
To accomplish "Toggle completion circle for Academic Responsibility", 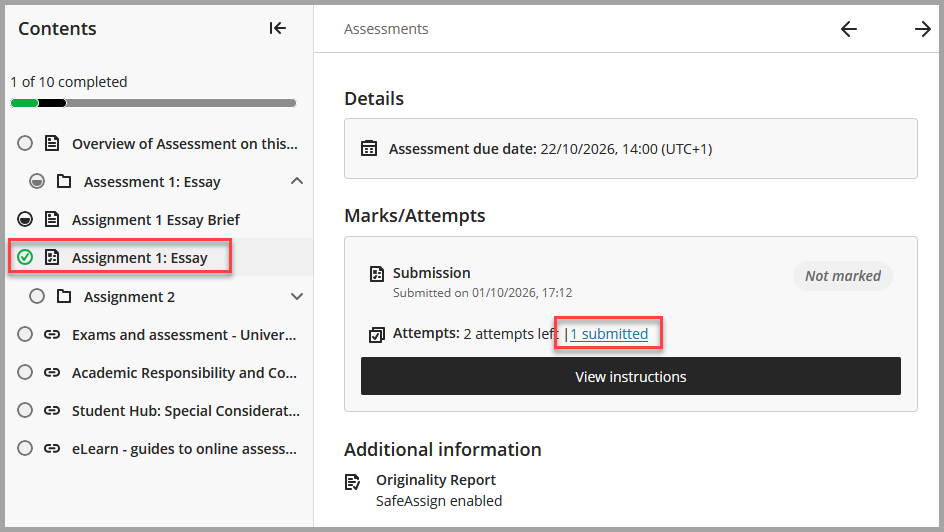I will click(25, 373).
